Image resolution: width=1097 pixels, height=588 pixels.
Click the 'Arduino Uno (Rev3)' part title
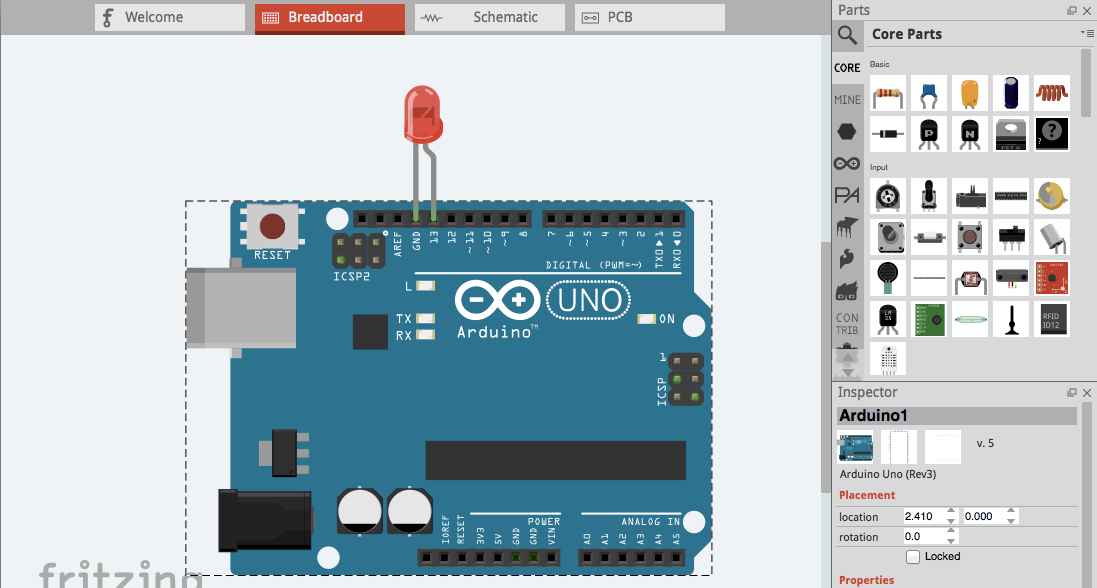tap(888, 474)
